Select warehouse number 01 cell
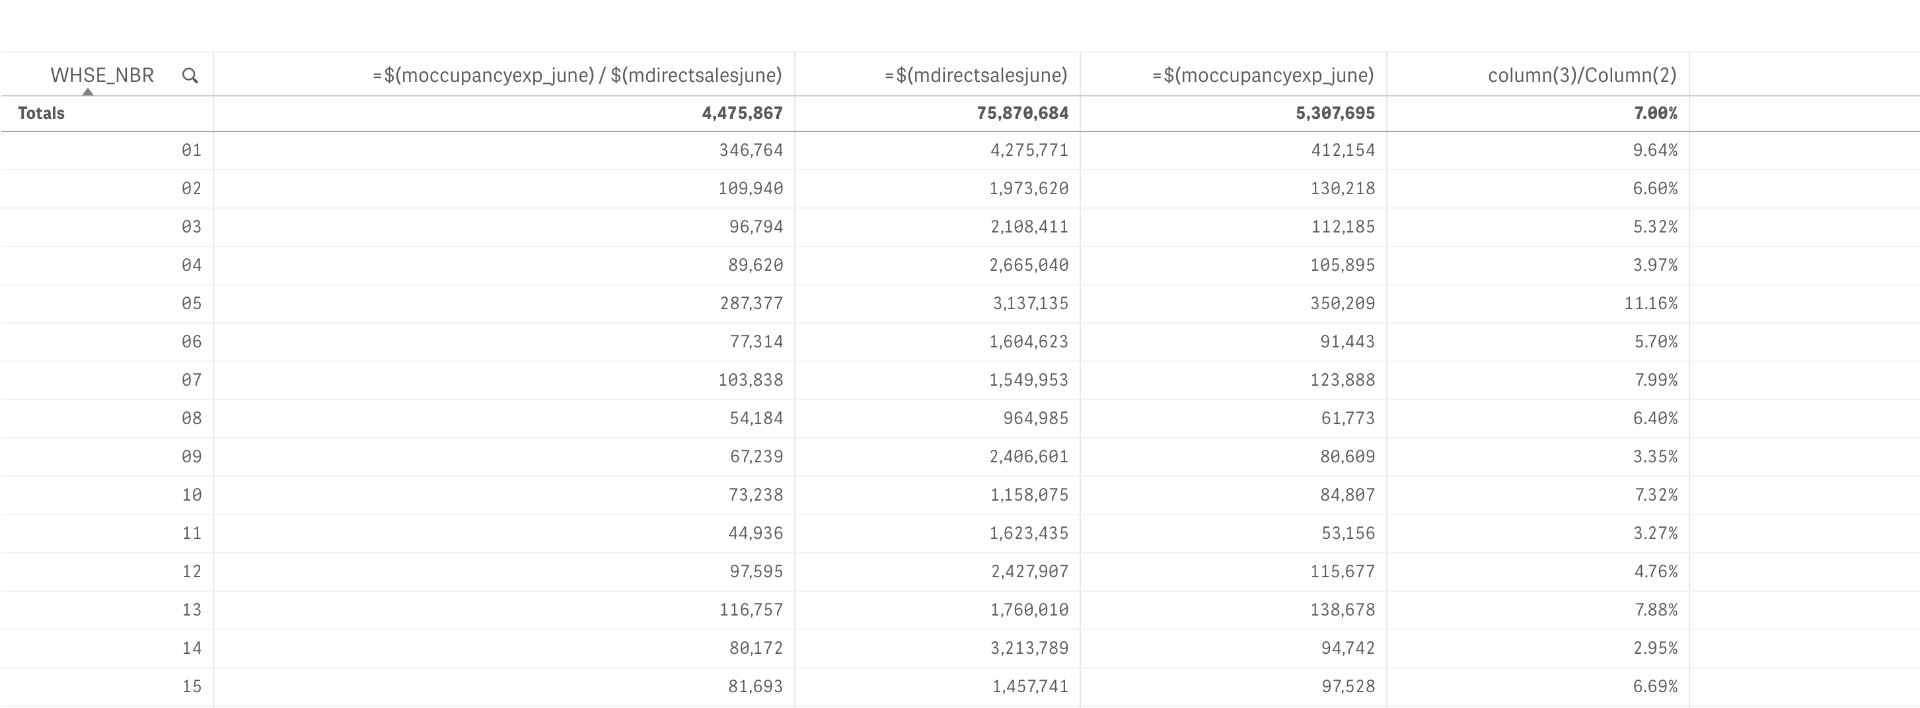This screenshot has height=708, width=1920. coord(191,151)
